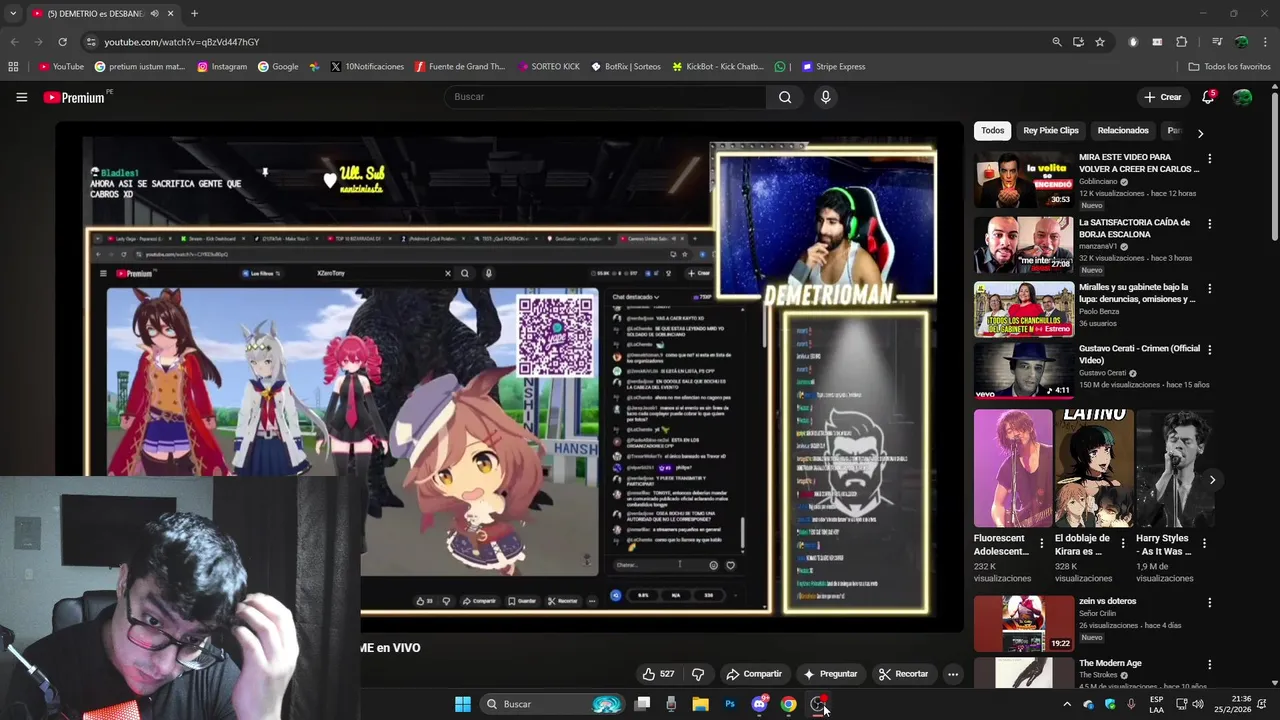The width and height of the screenshot is (1280, 720).
Task: Open Photoshop from the taskbar
Action: point(730,704)
